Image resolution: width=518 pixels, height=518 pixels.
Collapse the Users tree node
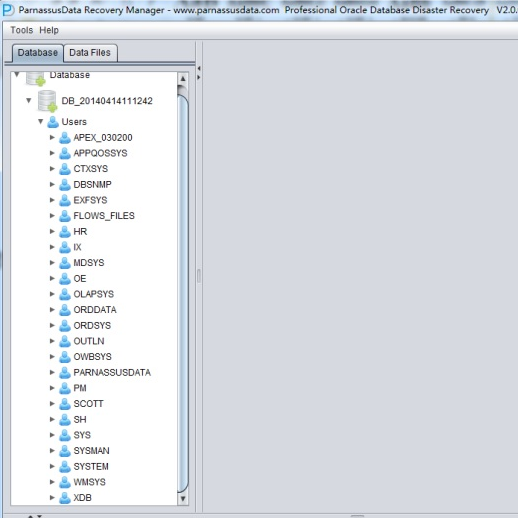coord(40,121)
